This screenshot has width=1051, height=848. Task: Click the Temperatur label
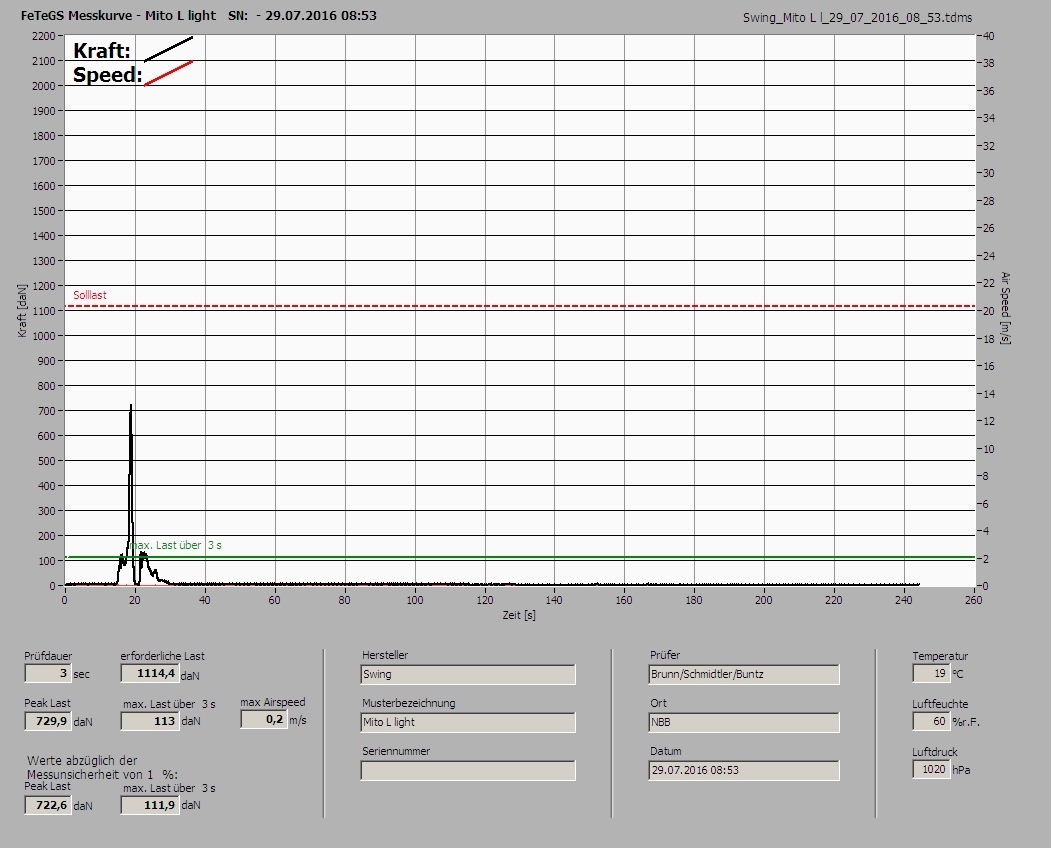pyautogui.click(x=940, y=656)
